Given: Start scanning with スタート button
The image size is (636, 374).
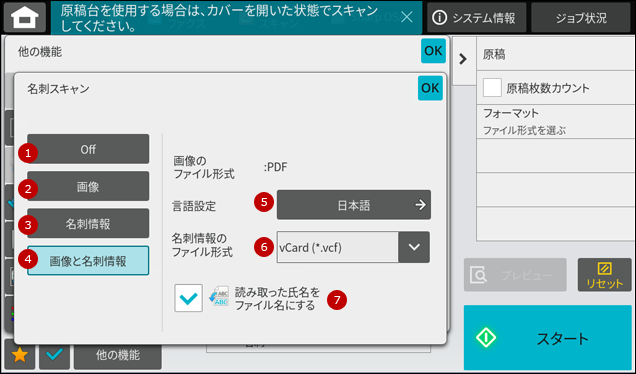Looking at the screenshot, I should click(x=548, y=337).
